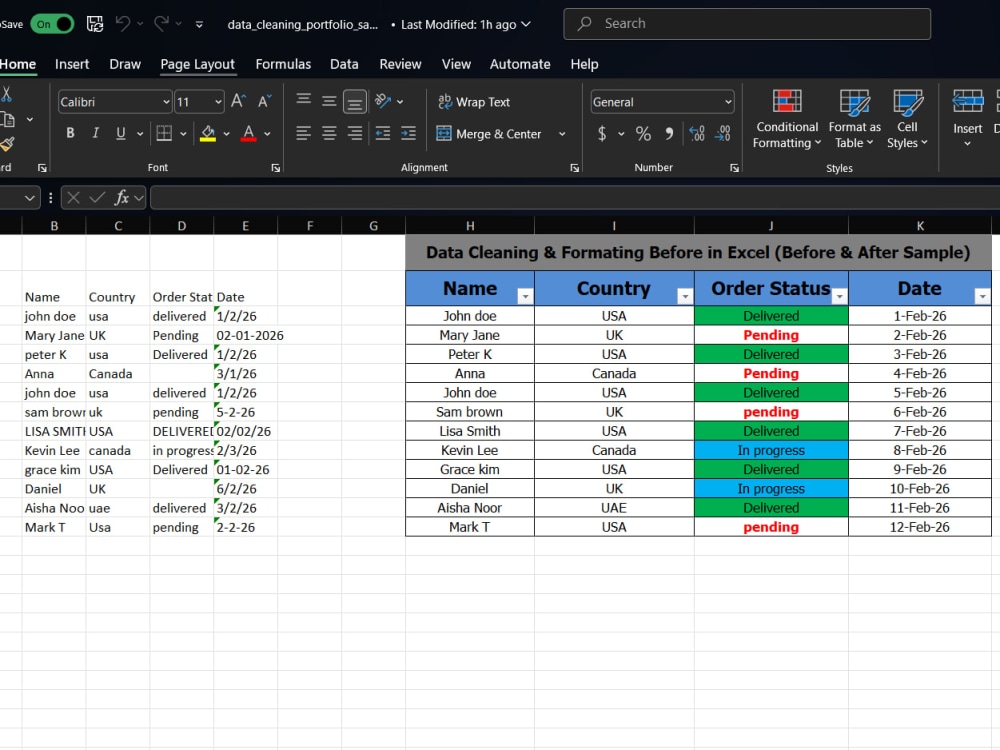
Task: Open Format as Table gallery
Action: click(x=855, y=120)
